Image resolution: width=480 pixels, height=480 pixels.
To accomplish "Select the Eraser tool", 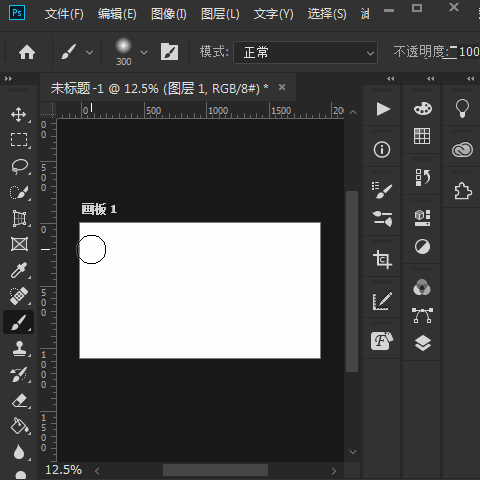I will (19, 401).
